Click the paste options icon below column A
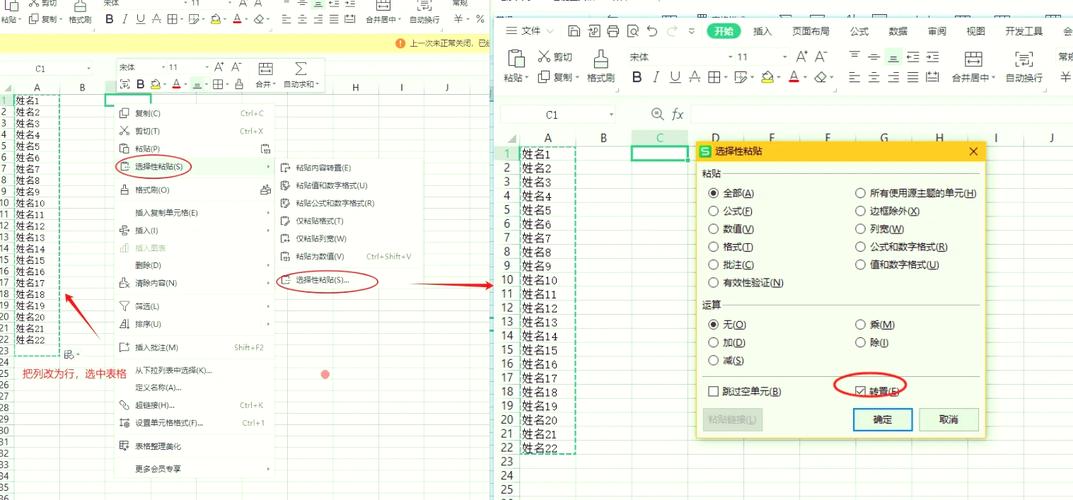Screen dimensions: 1073x500 69,354
